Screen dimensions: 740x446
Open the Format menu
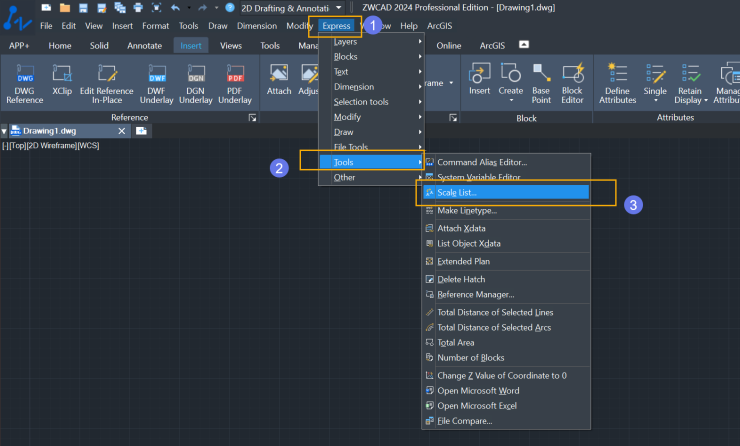coord(155,26)
